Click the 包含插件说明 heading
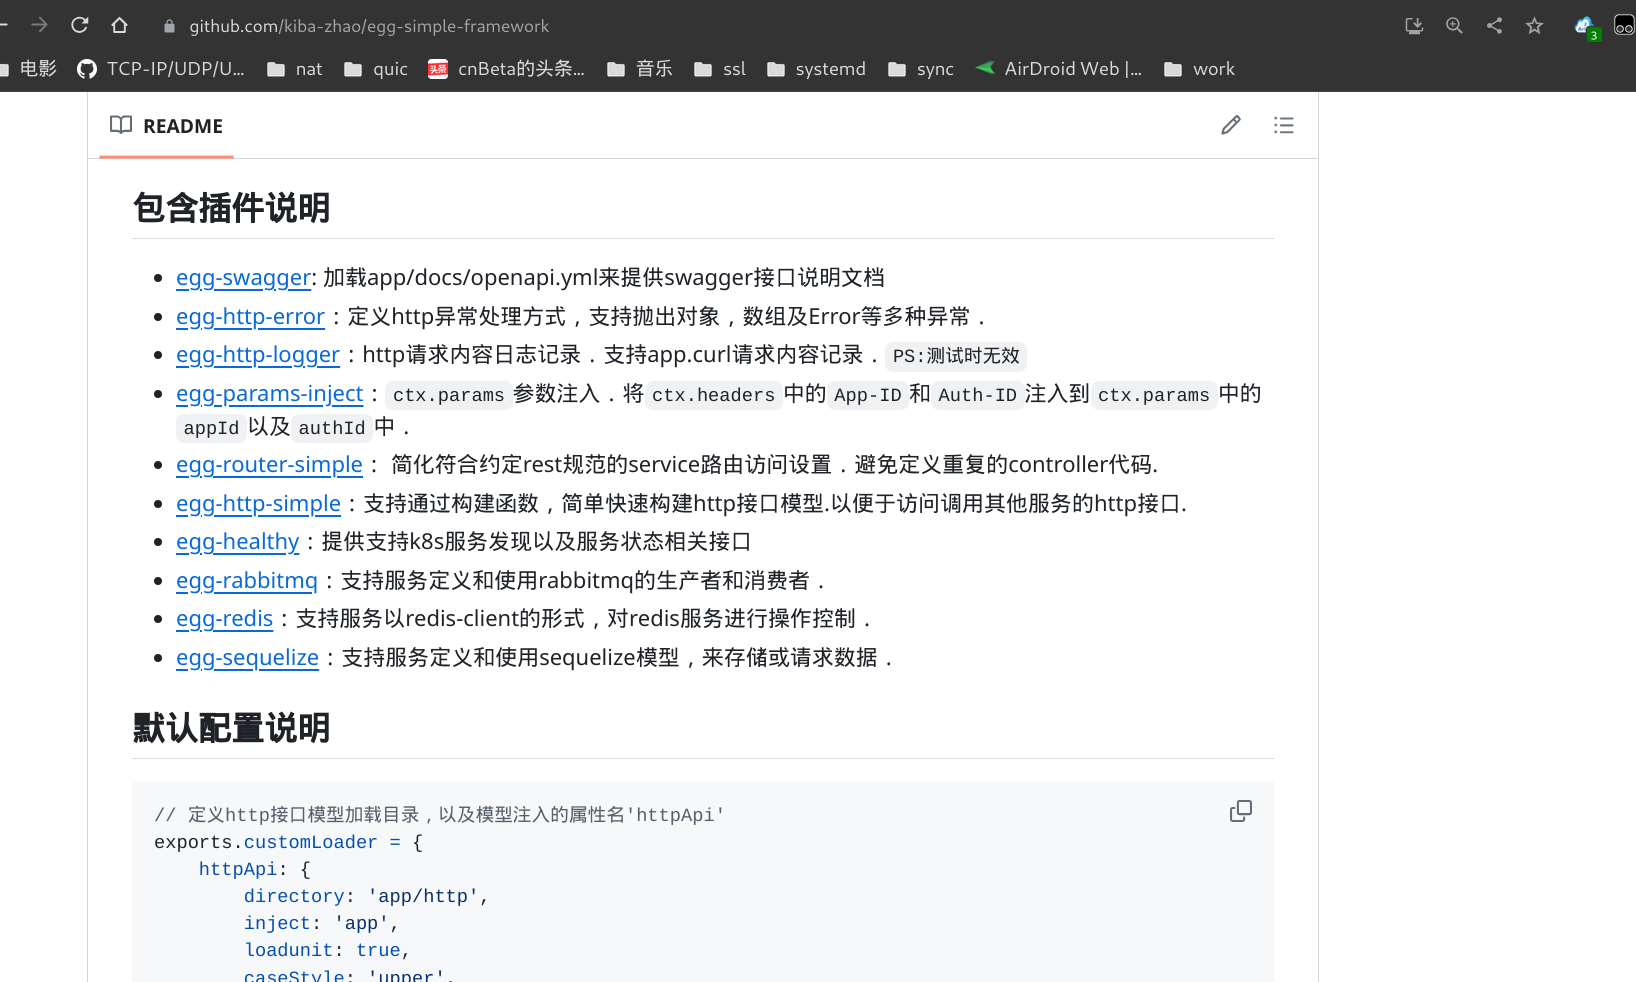The width and height of the screenshot is (1636, 982). click(x=231, y=208)
